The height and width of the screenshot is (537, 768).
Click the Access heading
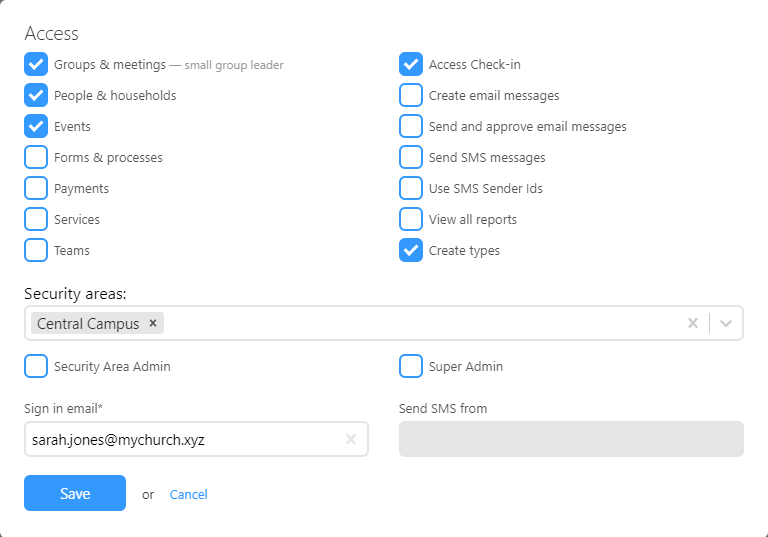coord(51,33)
